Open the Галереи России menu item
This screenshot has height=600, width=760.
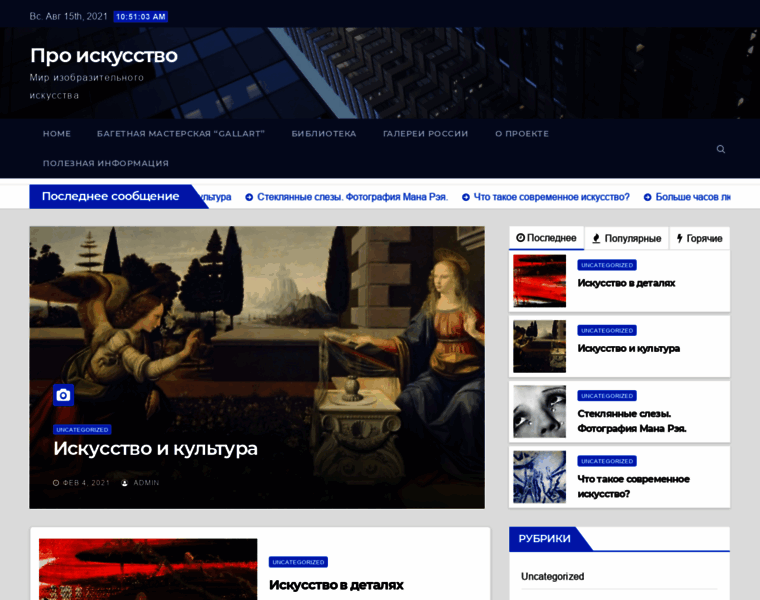(426, 134)
